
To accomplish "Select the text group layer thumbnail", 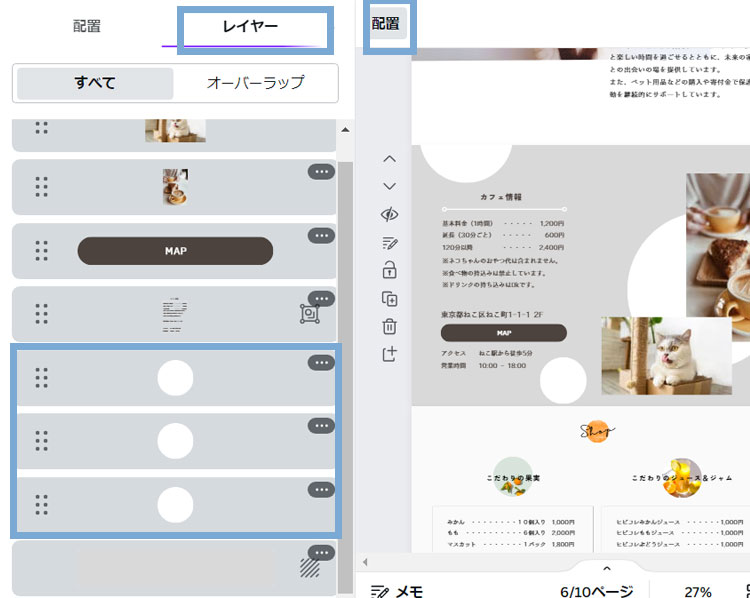I will point(175,314).
